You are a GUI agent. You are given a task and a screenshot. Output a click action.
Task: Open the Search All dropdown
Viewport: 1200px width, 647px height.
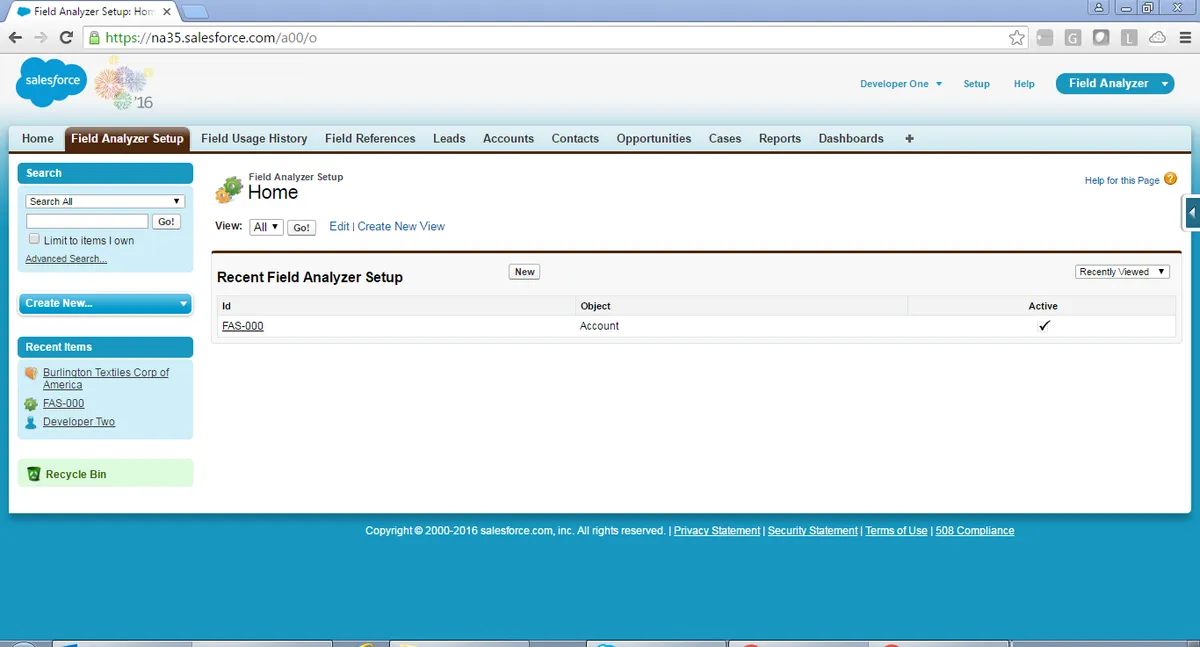point(105,201)
